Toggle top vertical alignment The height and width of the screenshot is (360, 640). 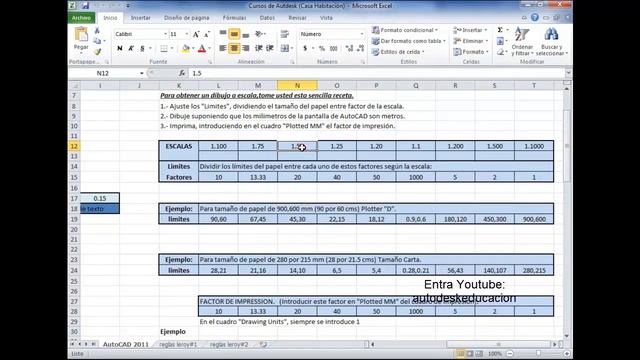click(223, 34)
